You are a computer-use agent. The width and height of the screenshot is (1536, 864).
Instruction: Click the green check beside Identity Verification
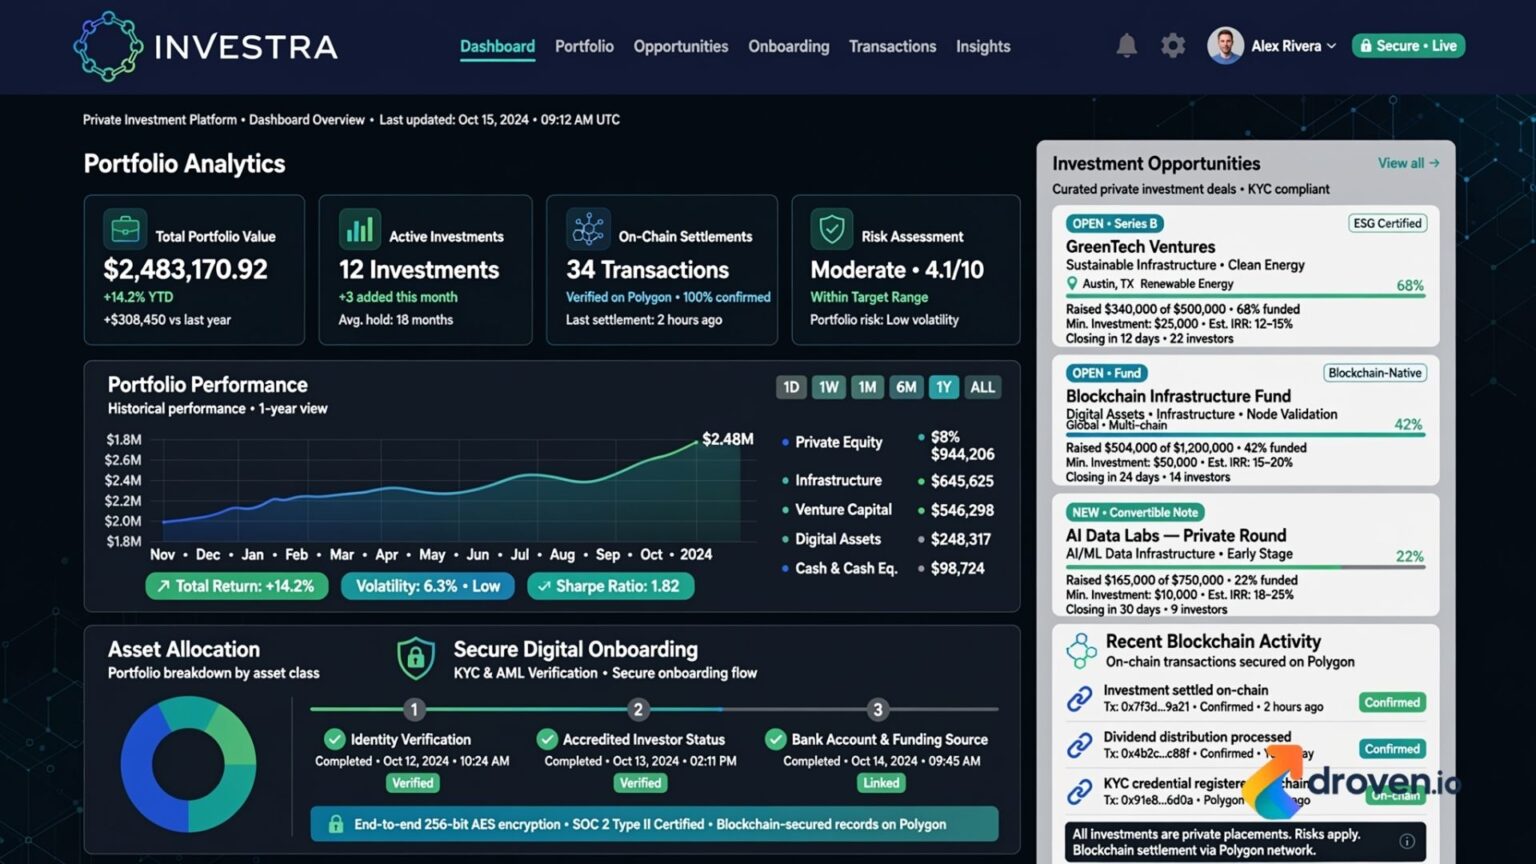(x=335, y=739)
